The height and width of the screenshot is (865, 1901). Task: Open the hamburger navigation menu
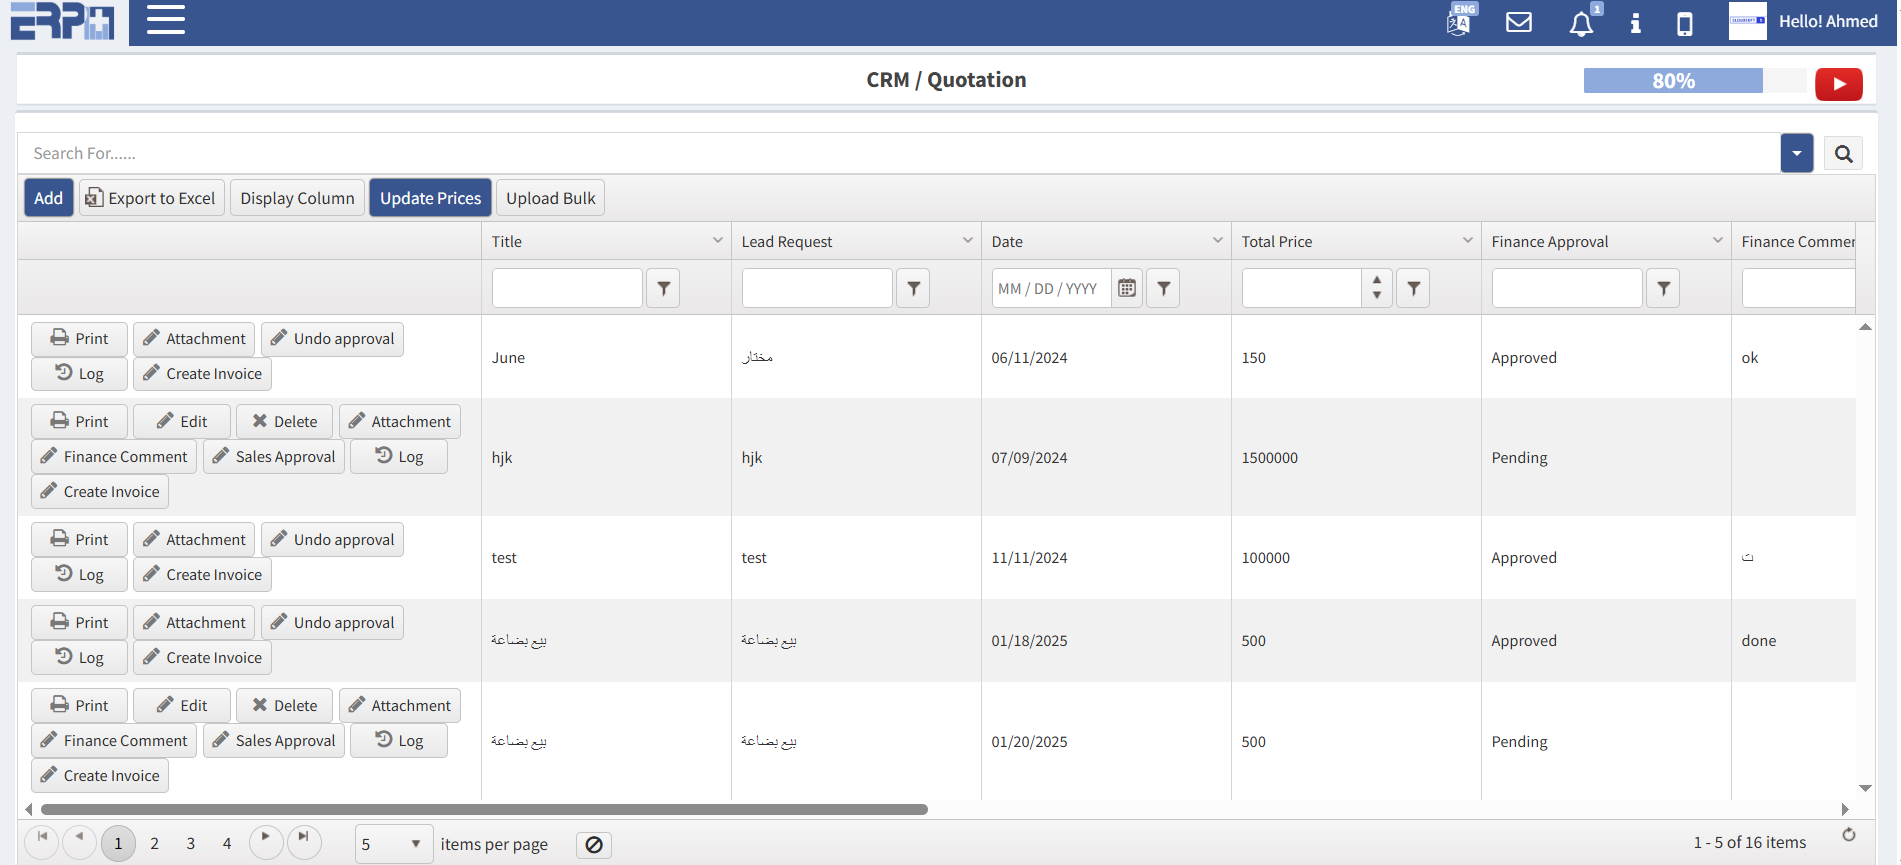[166, 20]
